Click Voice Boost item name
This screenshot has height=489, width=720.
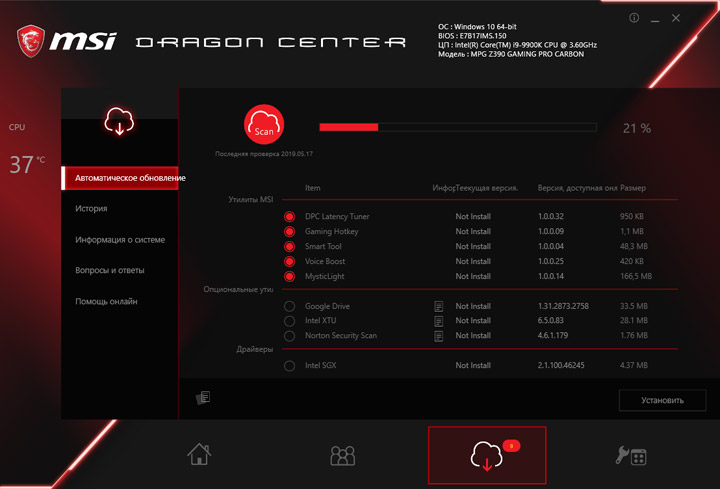click(325, 261)
